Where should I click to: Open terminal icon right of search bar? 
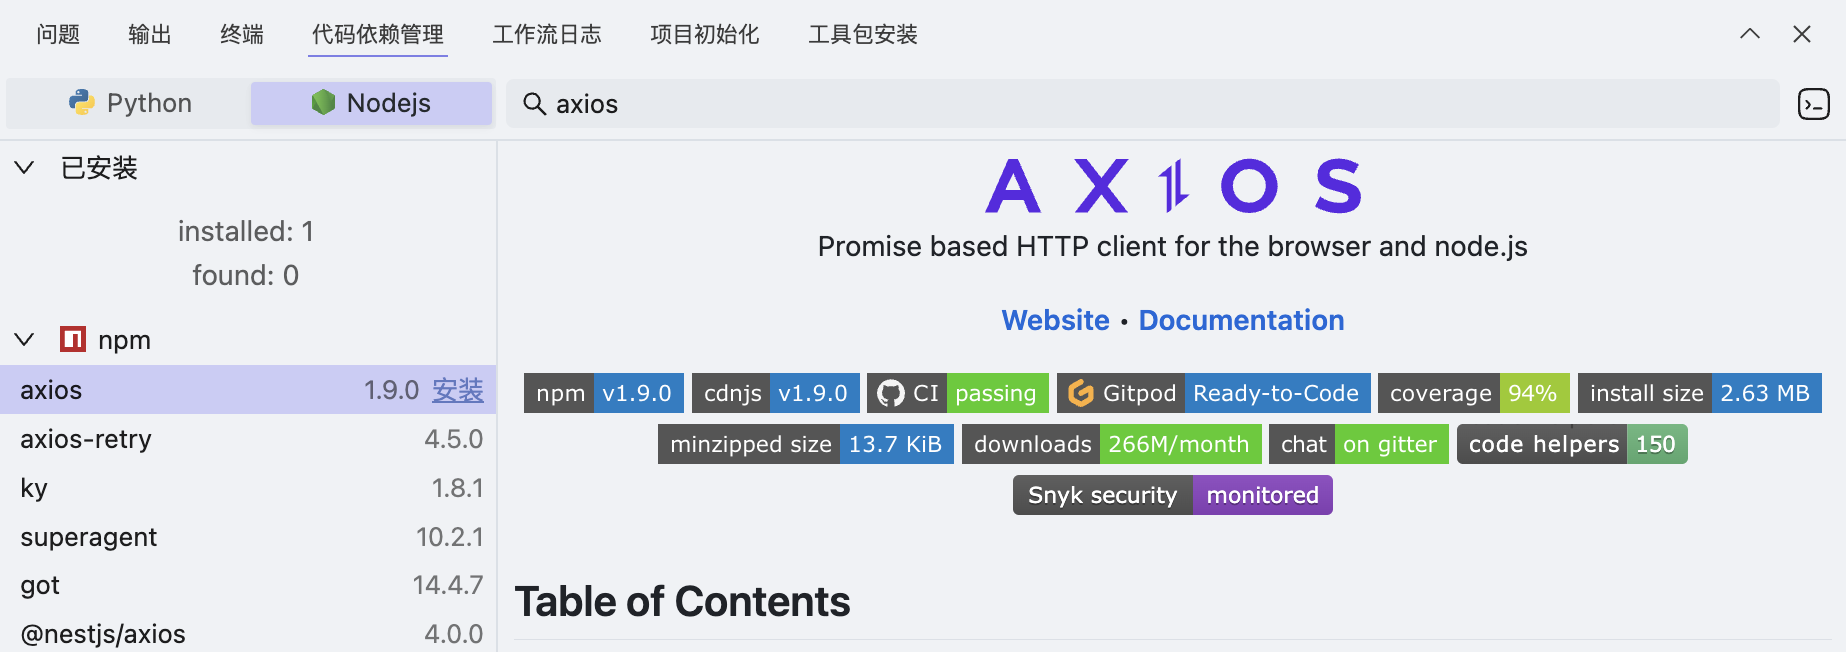1813,104
